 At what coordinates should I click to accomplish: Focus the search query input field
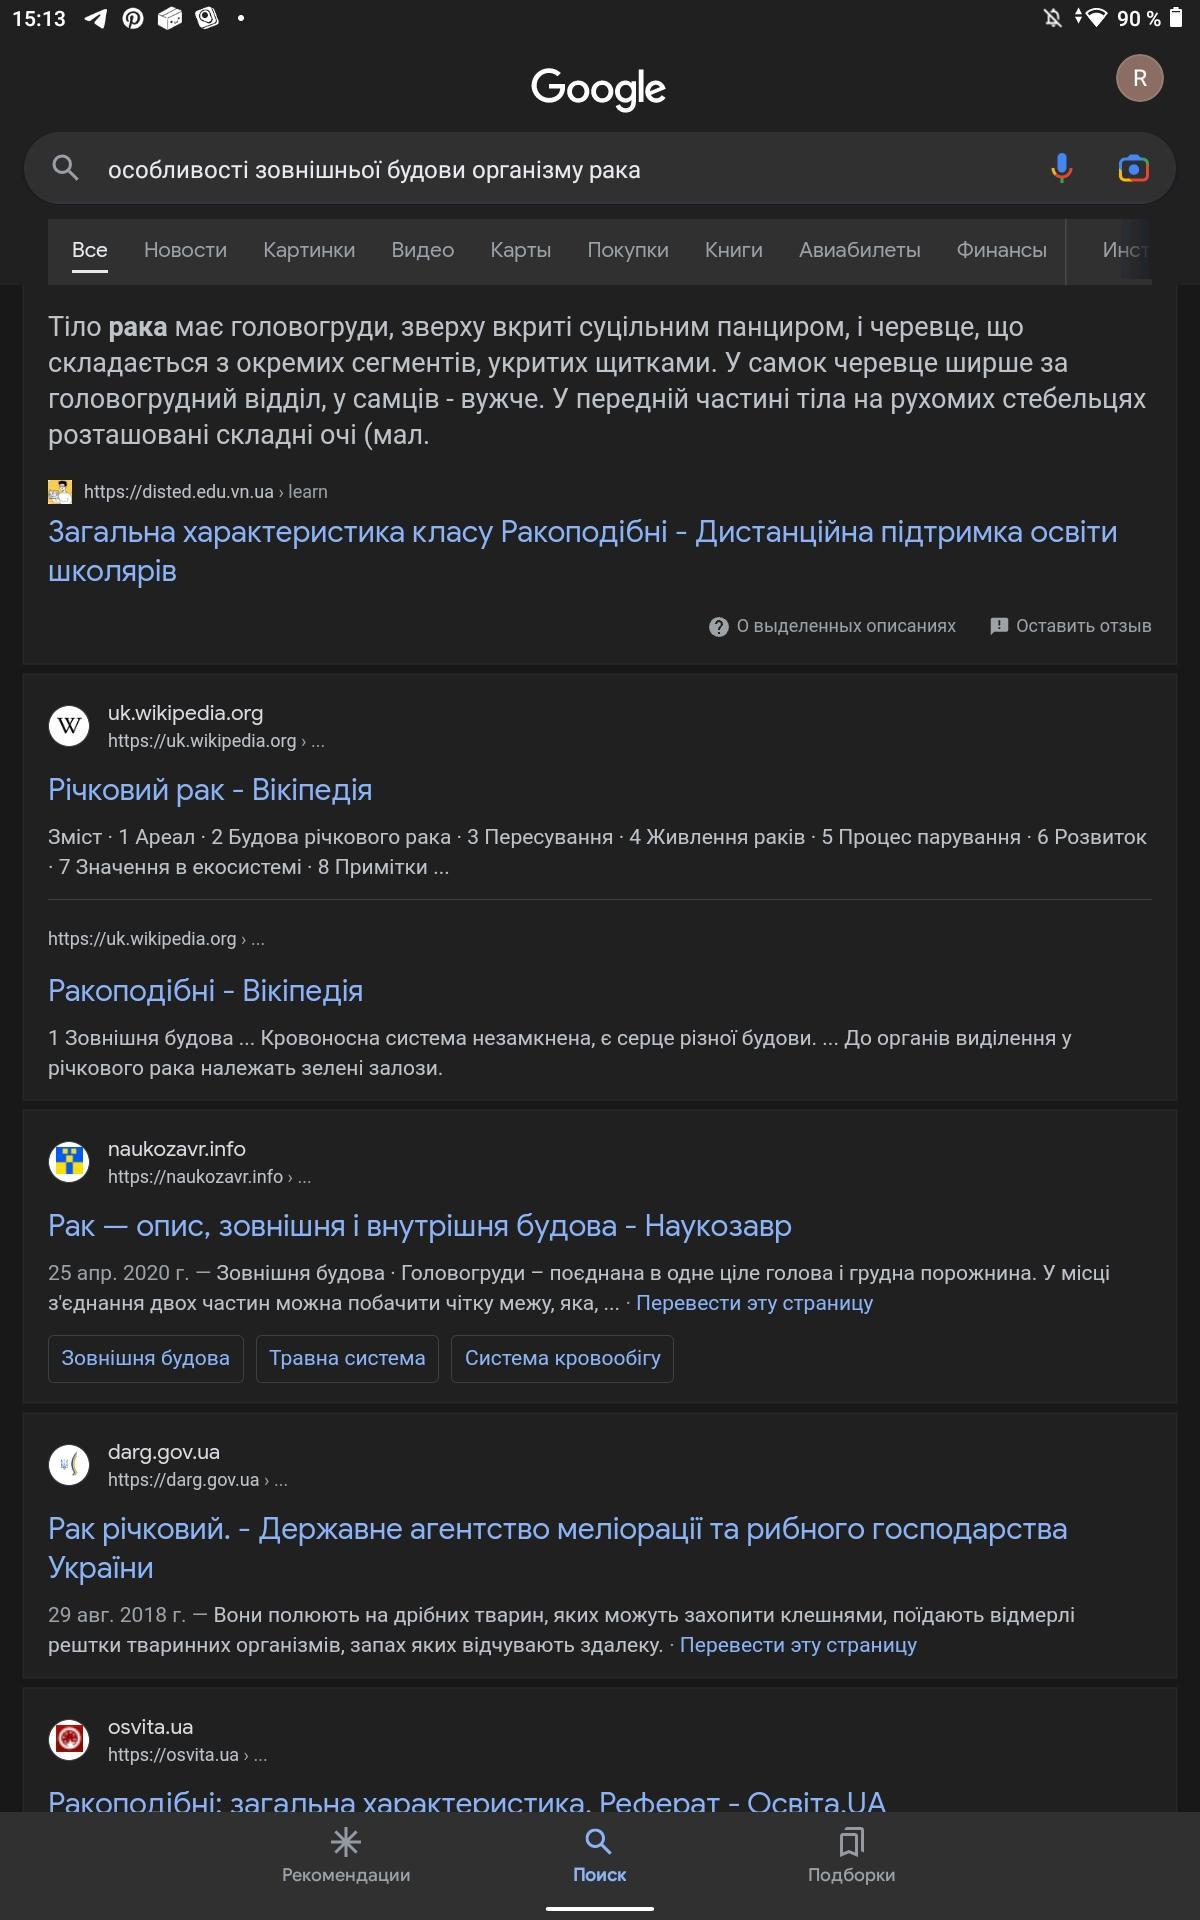[x=560, y=169]
